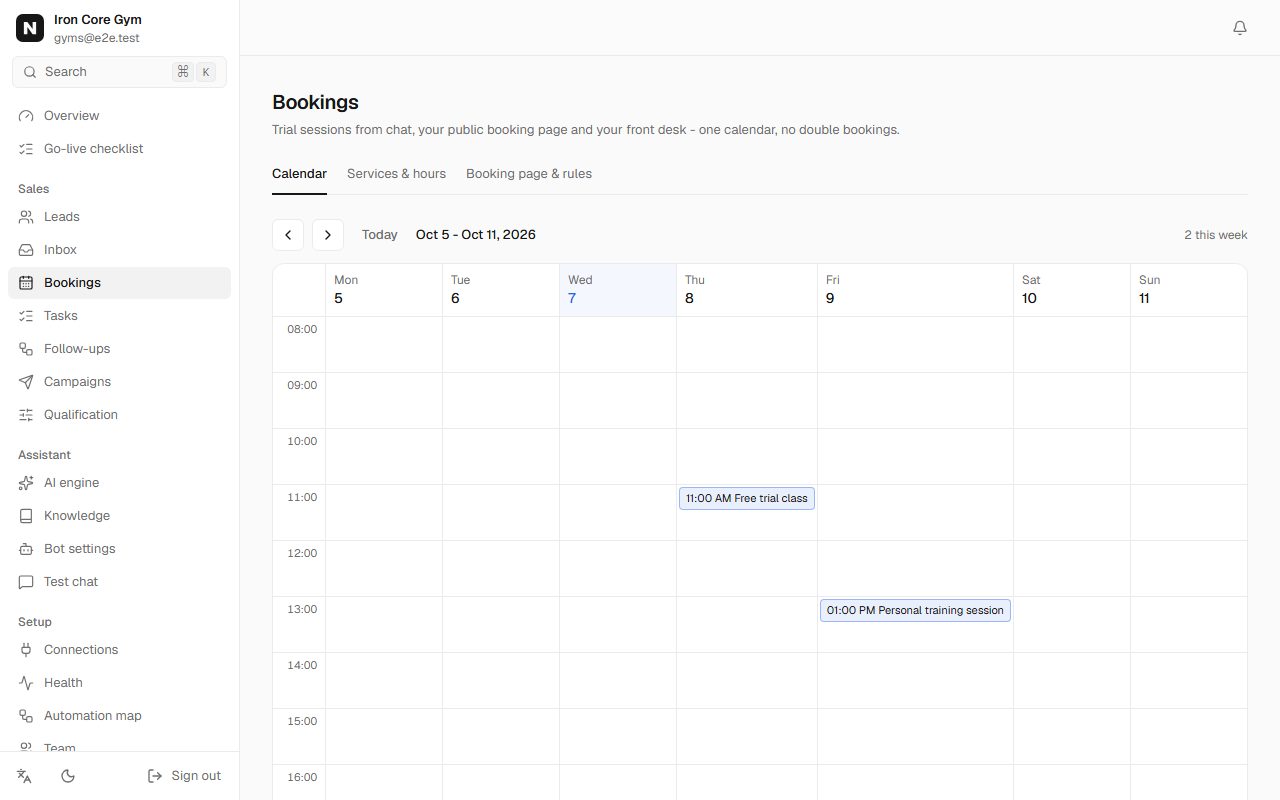Click the gyms@e2e.test account email
1280x800 pixels.
pyautogui.click(x=97, y=38)
